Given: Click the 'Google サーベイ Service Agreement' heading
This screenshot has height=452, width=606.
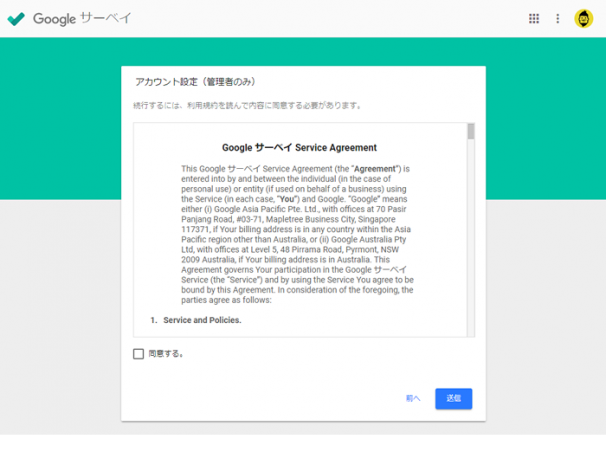Looking at the screenshot, I should [299, 148].
